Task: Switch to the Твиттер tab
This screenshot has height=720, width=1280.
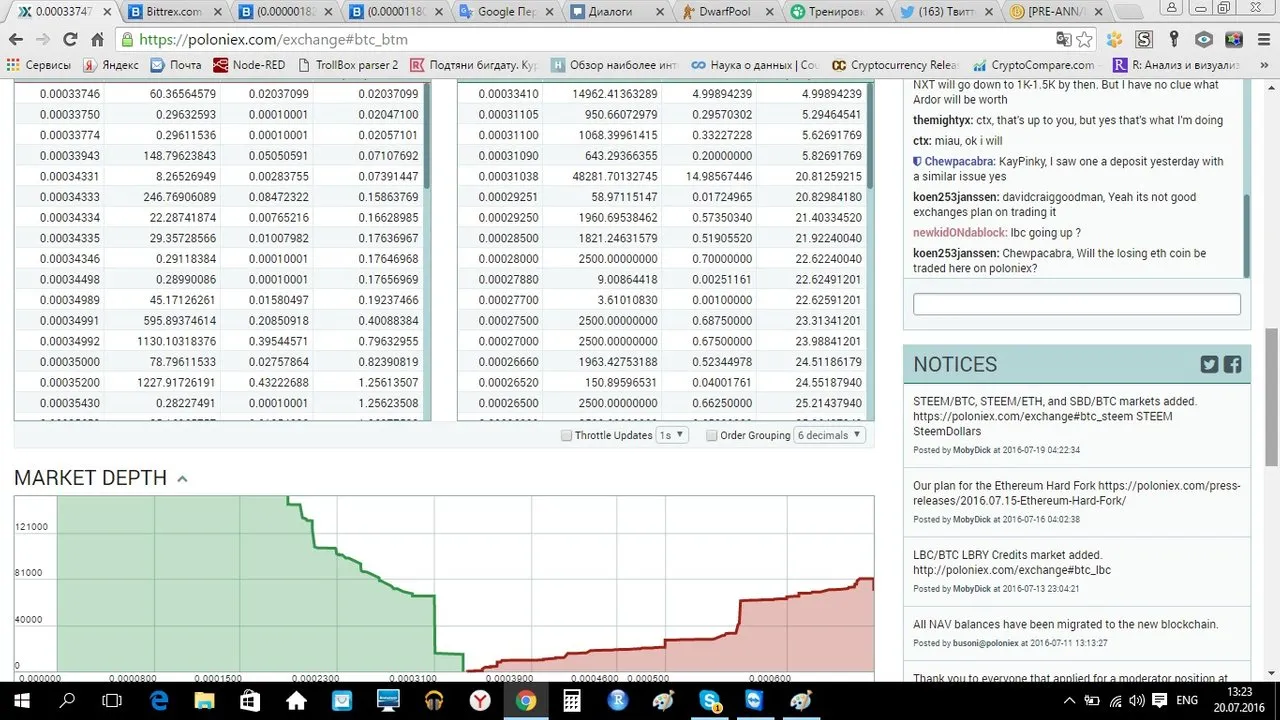Action: 944,12
